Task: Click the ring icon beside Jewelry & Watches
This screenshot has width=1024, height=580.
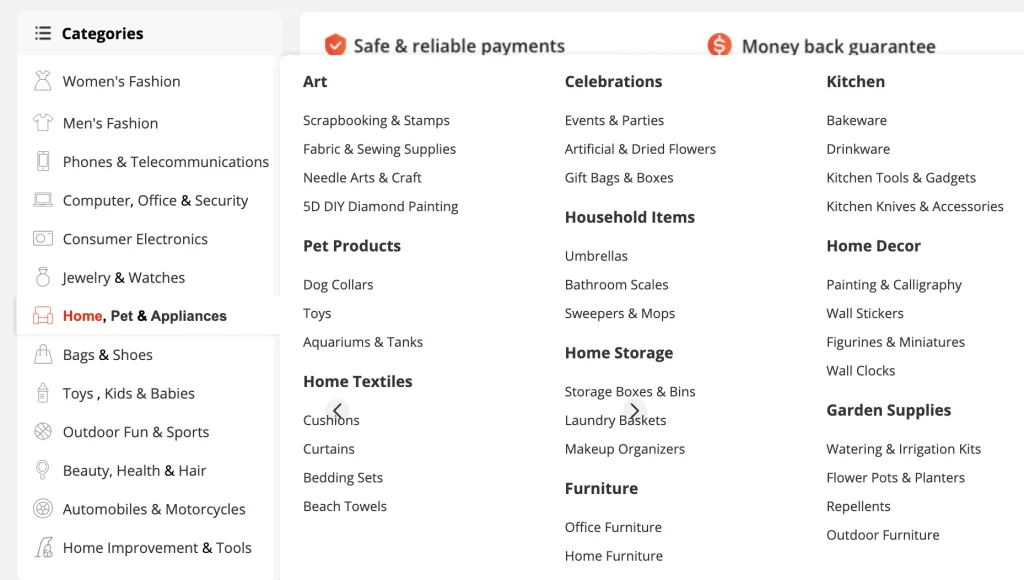Action: [42, 277]
